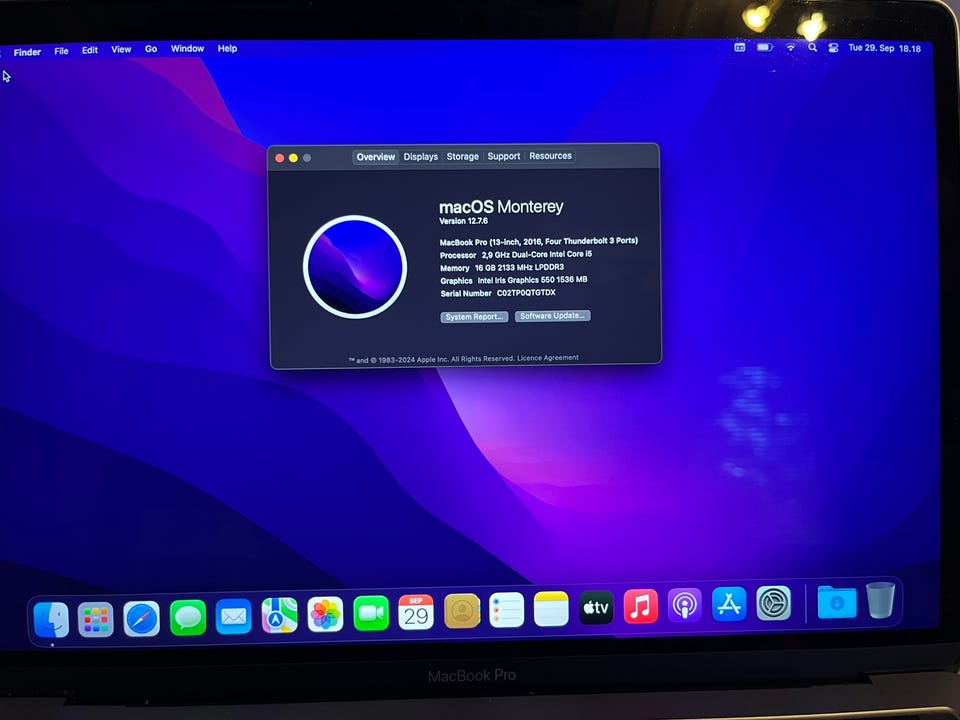Go to the Support tab
The height and width of the screenshot is (720, 960).
coord(504,156)
